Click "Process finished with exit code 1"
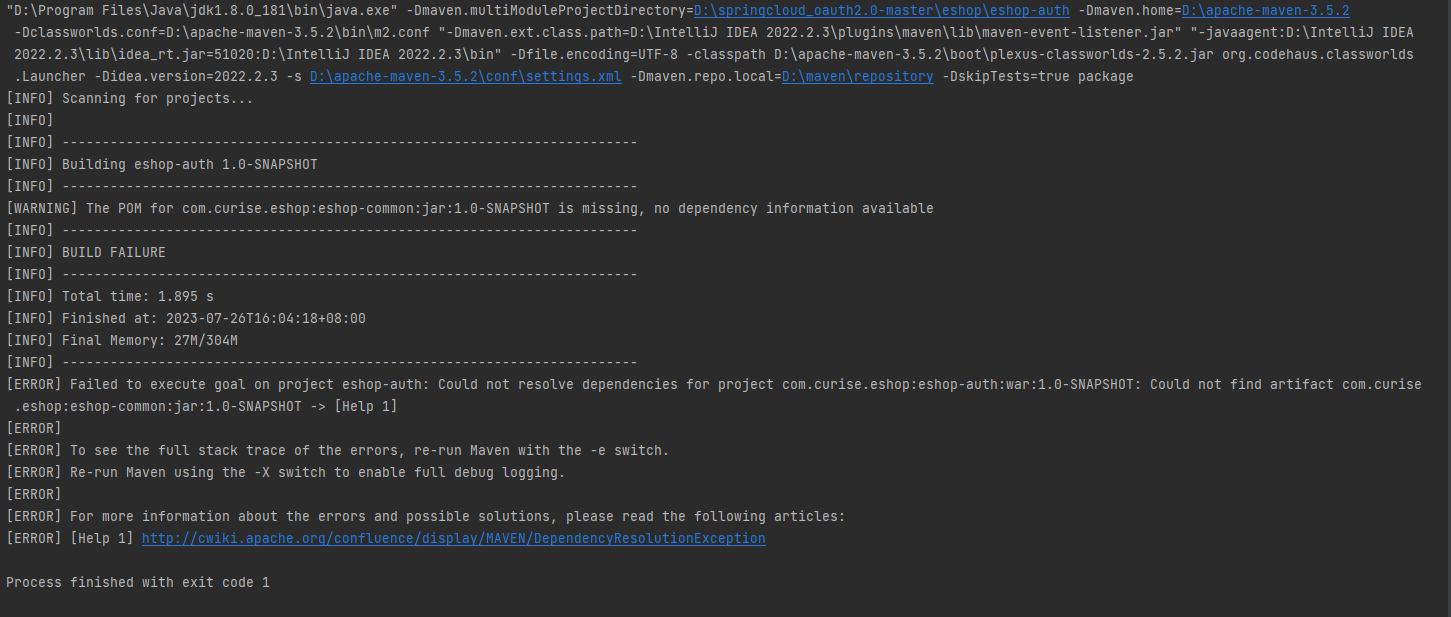Viewport: 1451px width, 617px height. point(137,583)
